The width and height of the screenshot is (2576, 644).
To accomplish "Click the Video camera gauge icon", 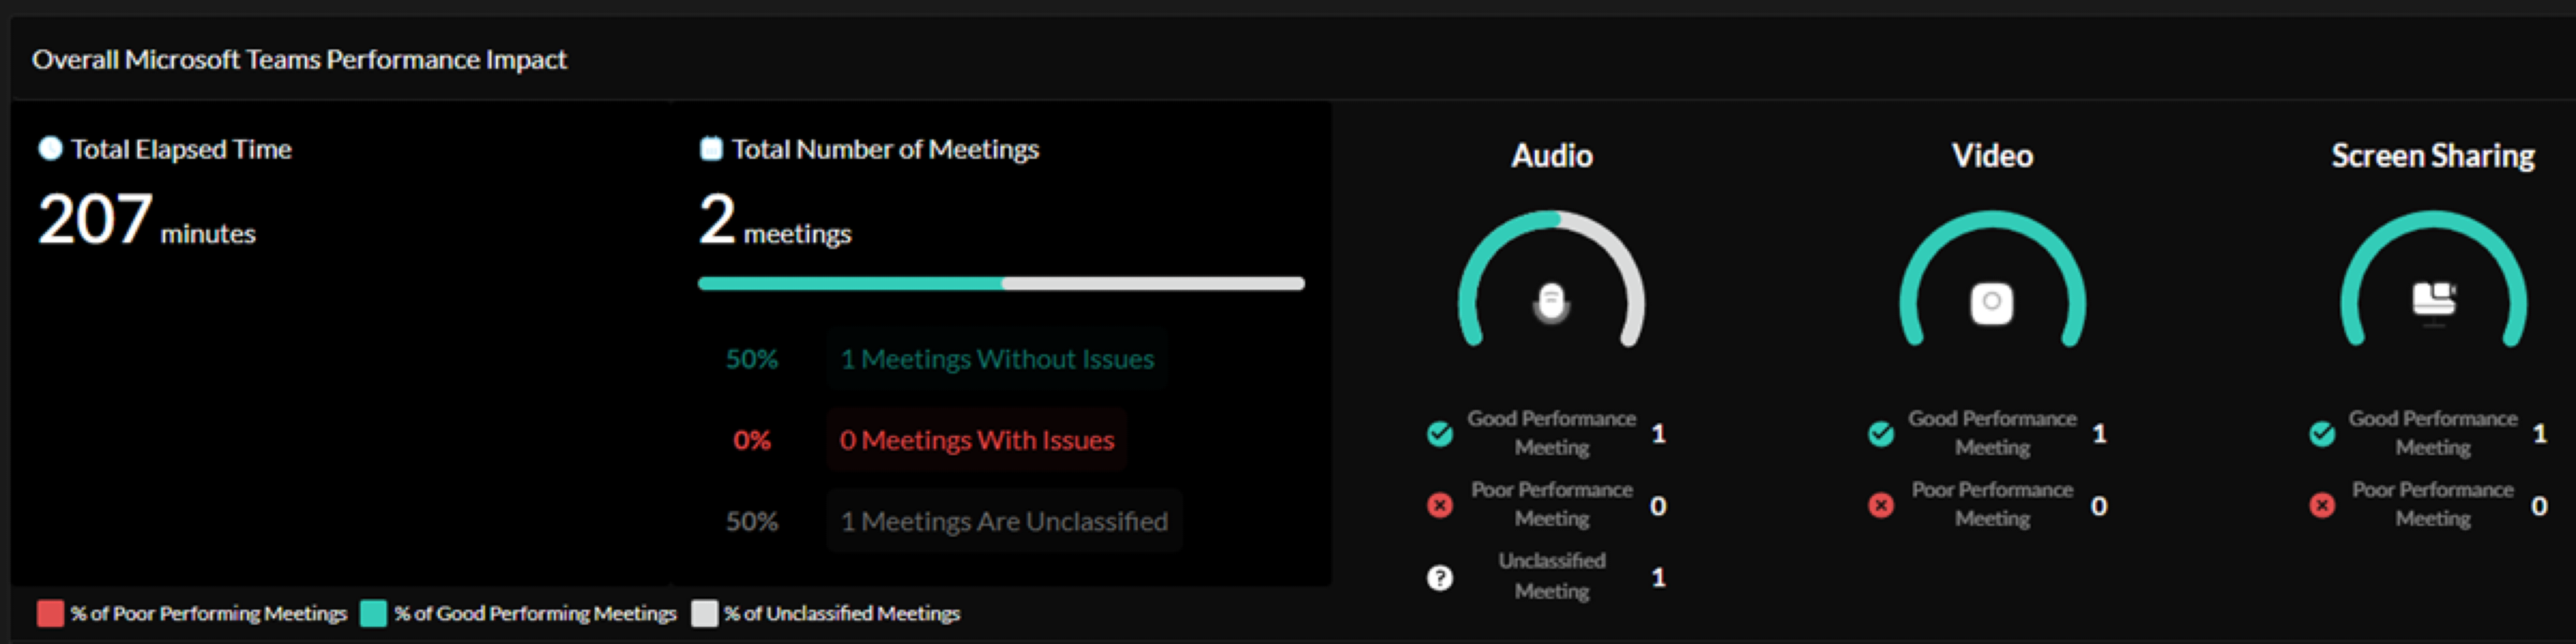I will pos(1991,302).
